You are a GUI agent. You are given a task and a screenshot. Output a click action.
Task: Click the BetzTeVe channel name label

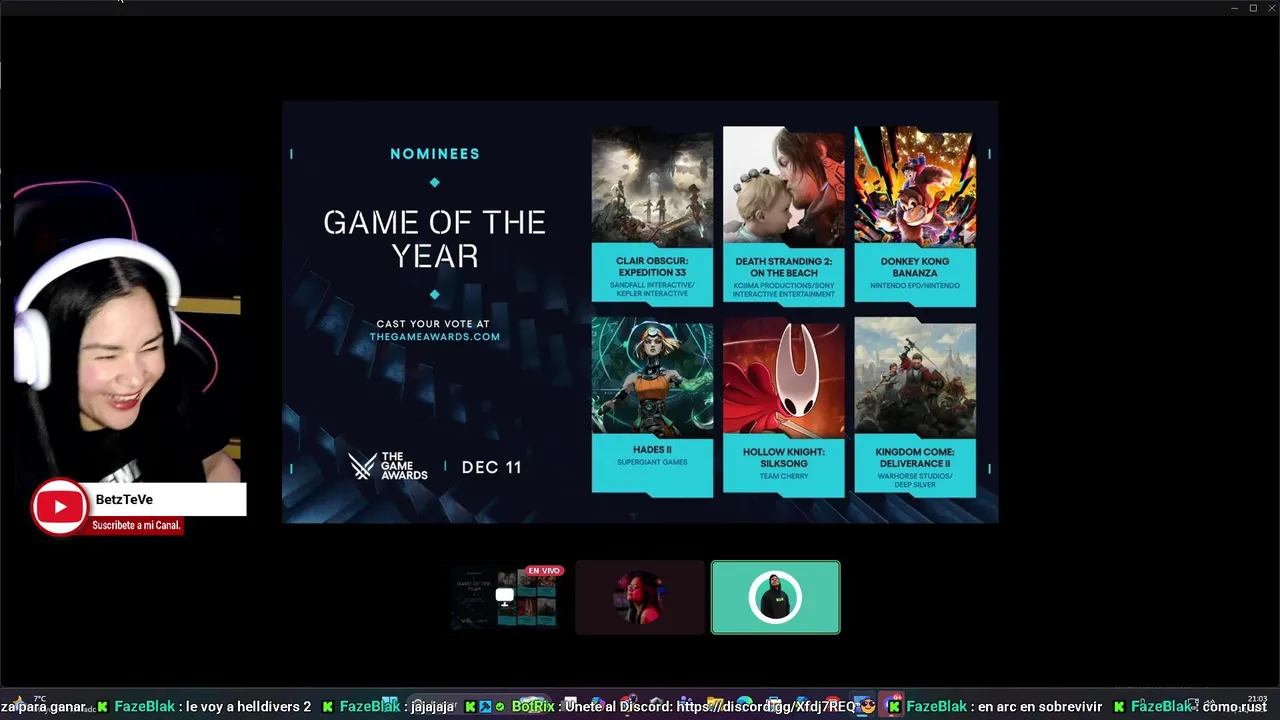click(124, 499)
